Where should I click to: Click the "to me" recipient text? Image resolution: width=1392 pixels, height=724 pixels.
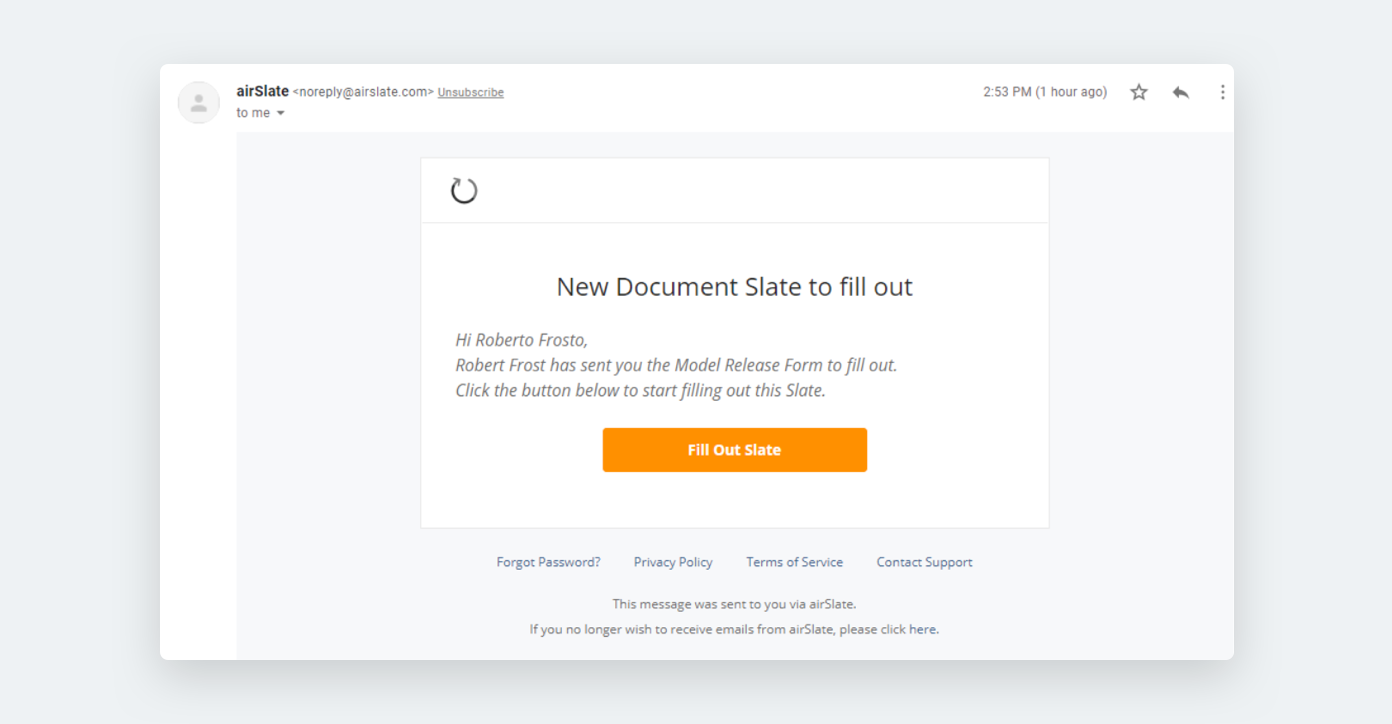tap(253, 113)
